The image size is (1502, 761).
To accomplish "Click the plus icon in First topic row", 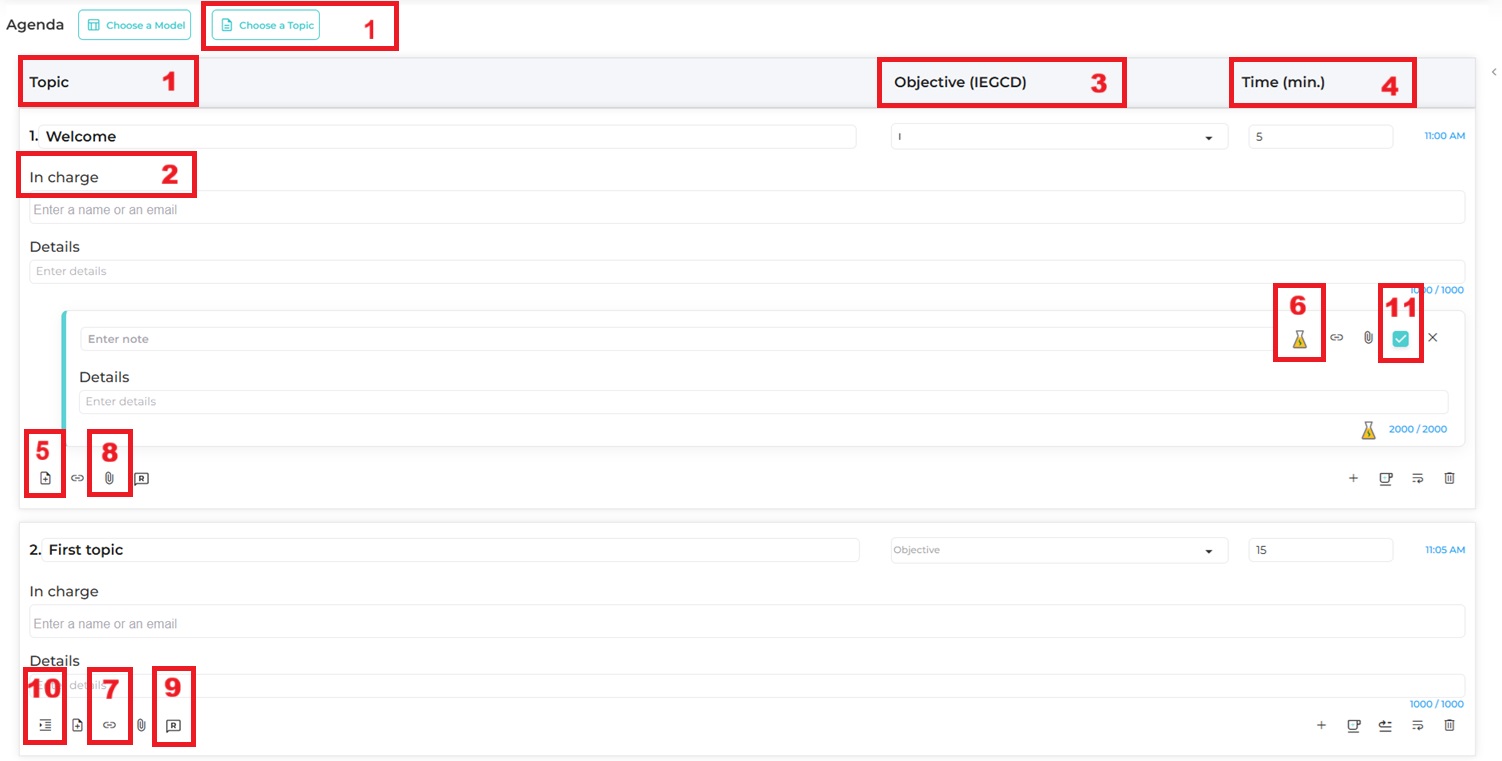I will pos(1321,725).
